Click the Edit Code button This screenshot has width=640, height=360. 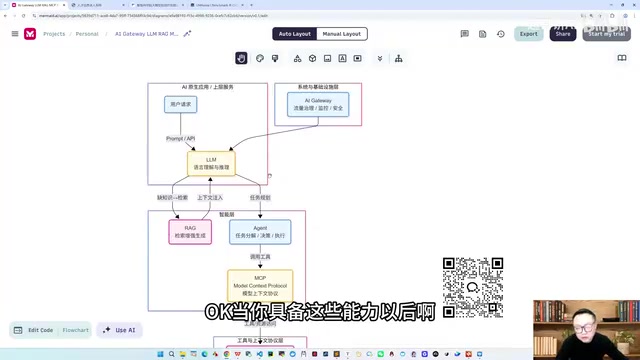[33, 330]
